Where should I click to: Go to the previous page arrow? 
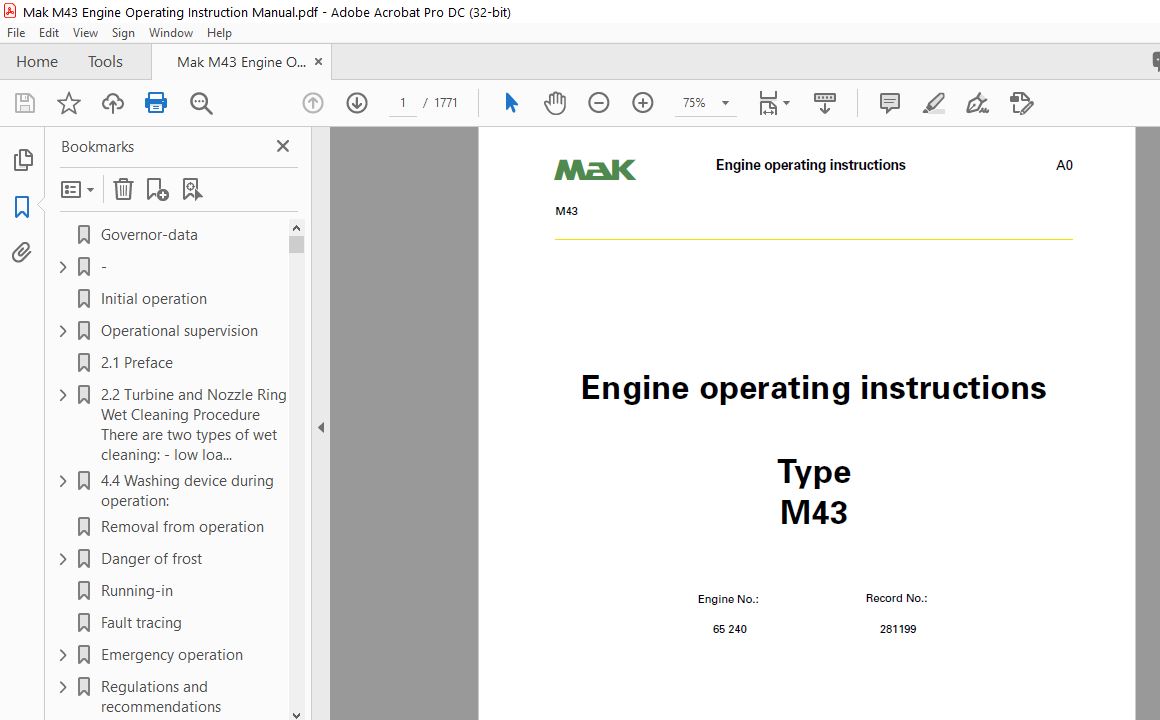313,103
